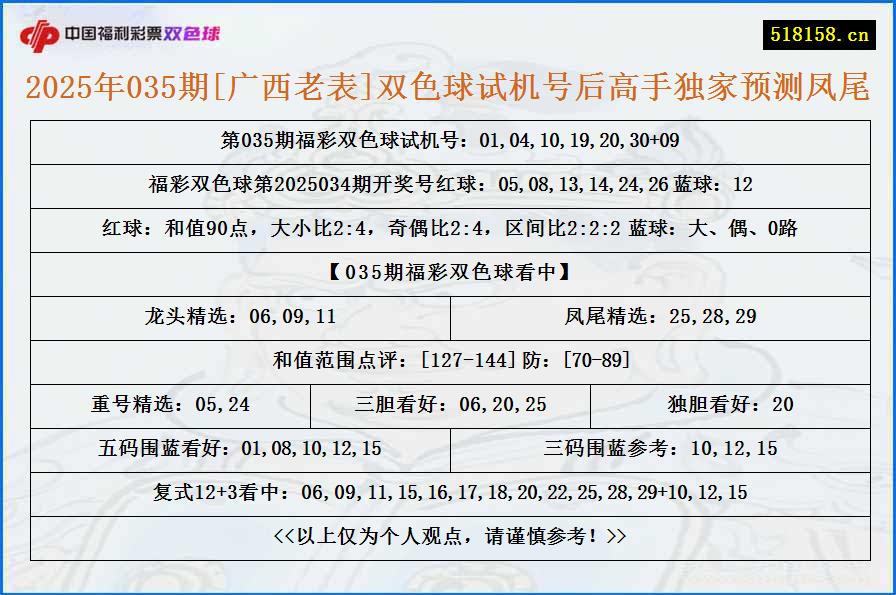
Task: Click the 2025034期 winning numbers row
Action: (x=448, y=186)
